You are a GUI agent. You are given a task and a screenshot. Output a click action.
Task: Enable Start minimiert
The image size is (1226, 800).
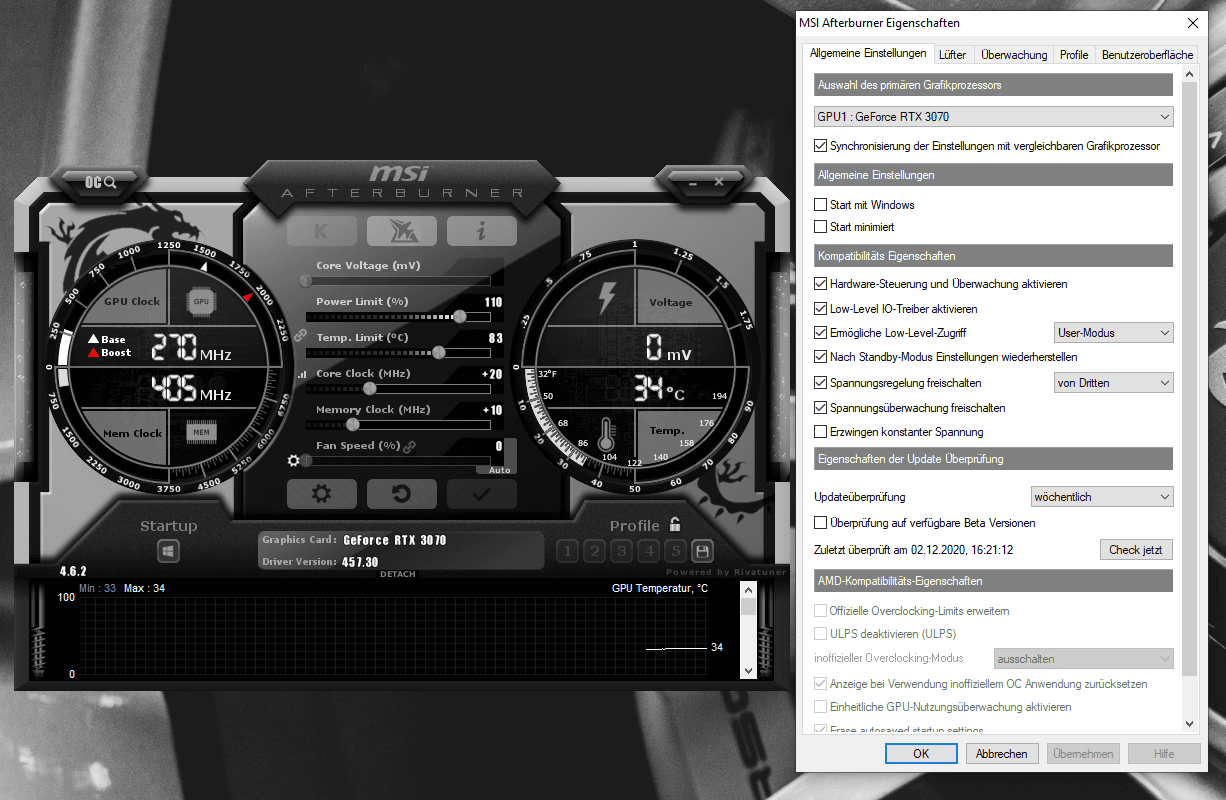tap(821, 227)
